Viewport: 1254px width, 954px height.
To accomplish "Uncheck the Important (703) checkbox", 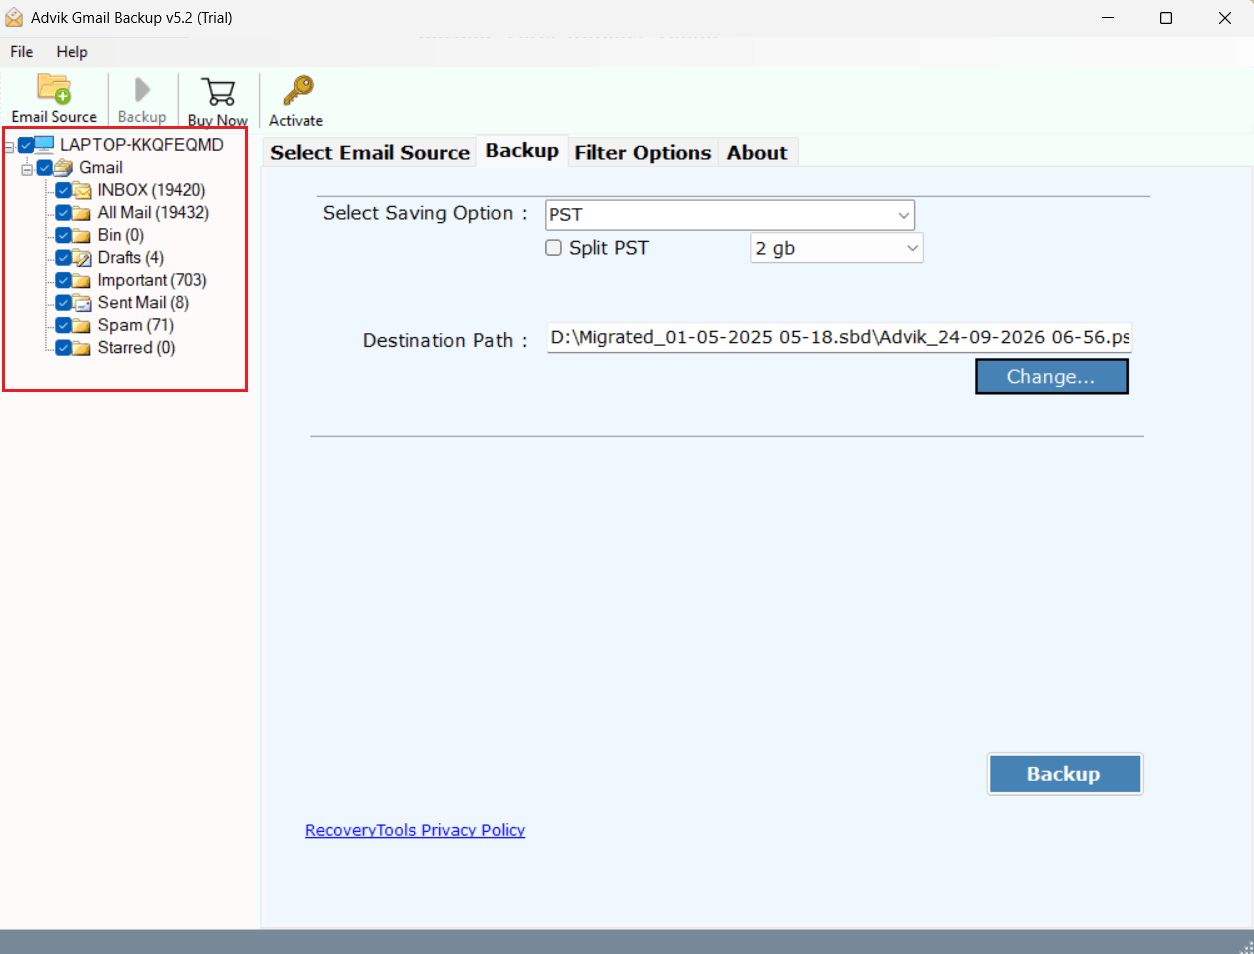I will tap(63, 281).
